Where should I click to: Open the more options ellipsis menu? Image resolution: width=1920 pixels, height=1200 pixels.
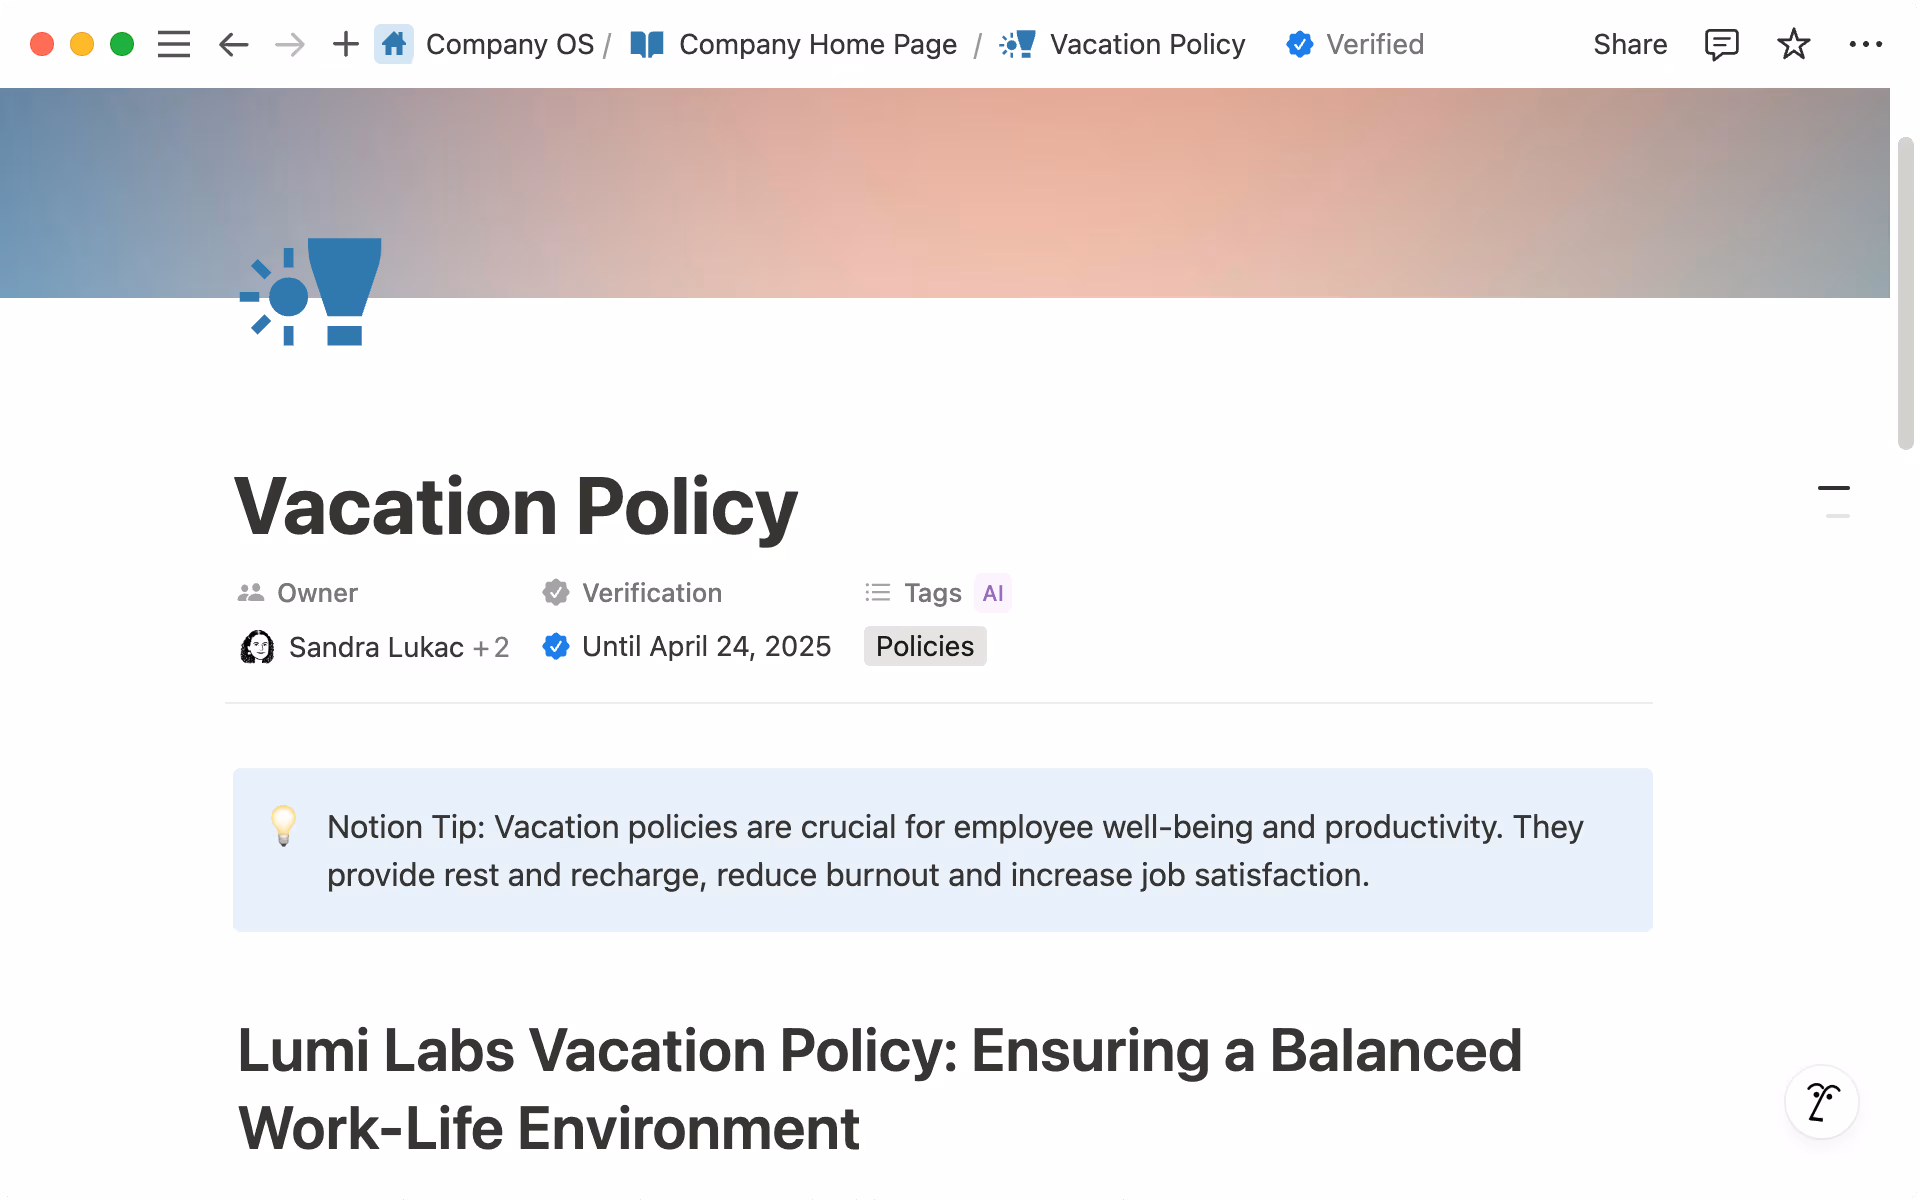1867,44
